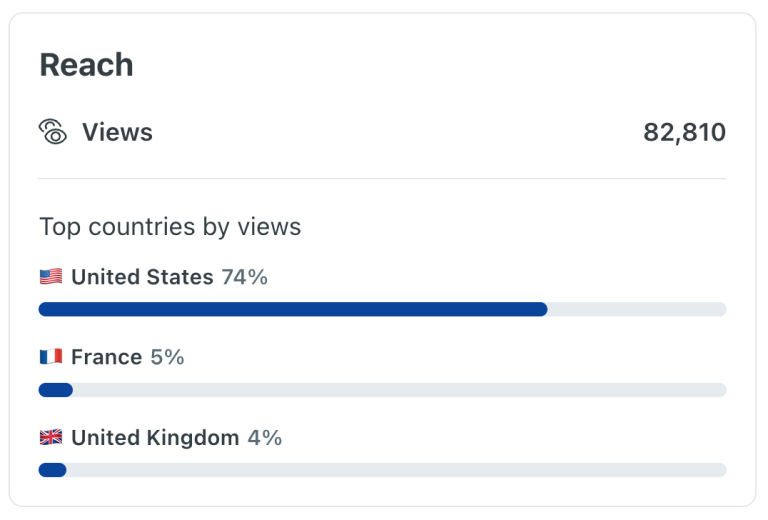Viewport: 768px width, 520px height.
Task: Click the France flag icon
Action: click(50, 357)
